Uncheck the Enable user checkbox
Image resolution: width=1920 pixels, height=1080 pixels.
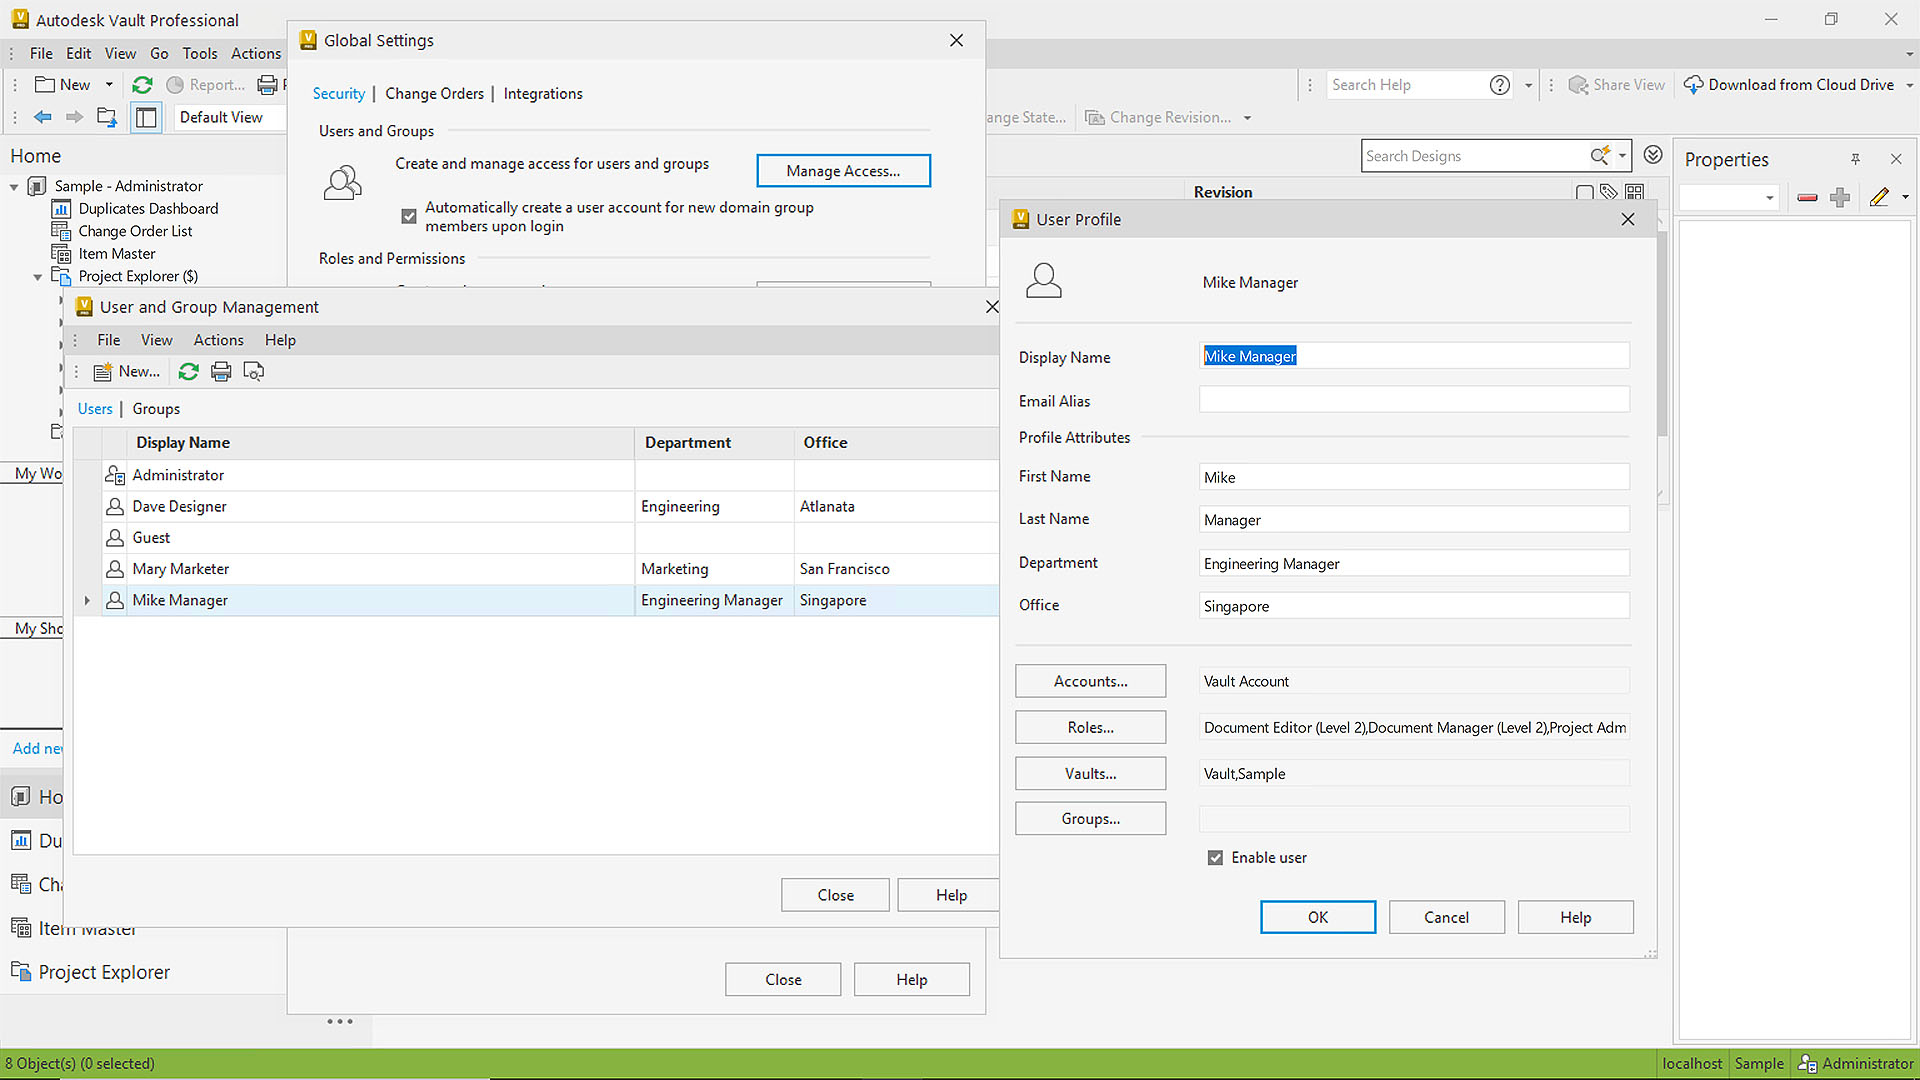tap(1215, 858)
